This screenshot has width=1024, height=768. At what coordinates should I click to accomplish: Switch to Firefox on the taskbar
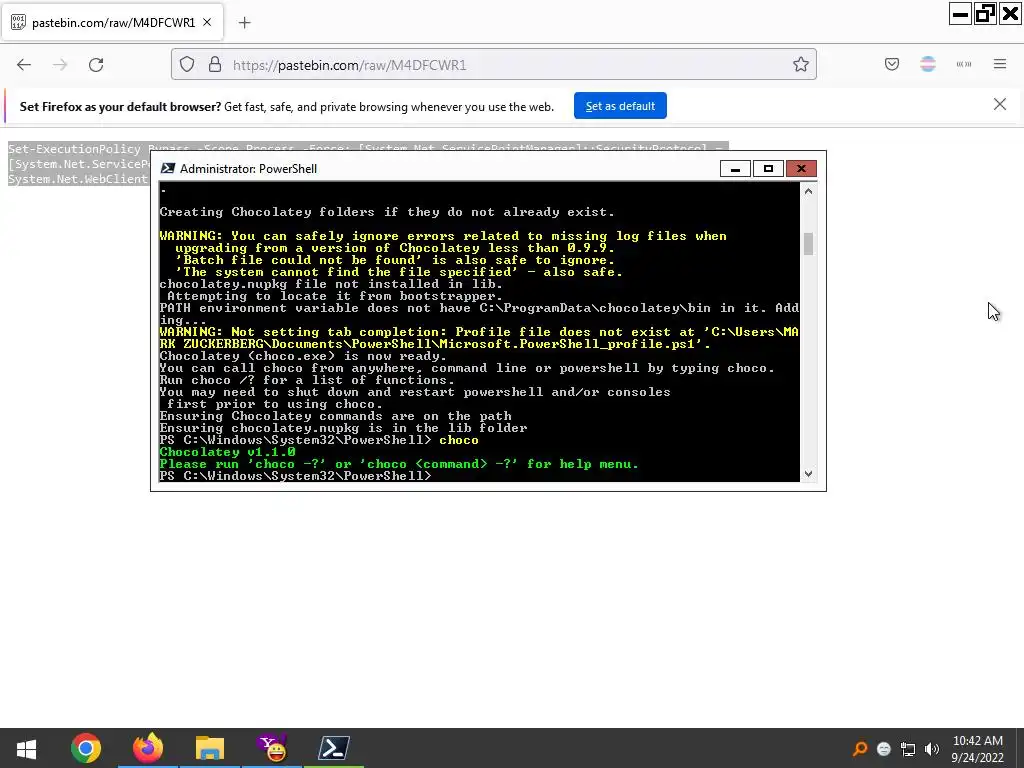pyautogui.click(x=148, y=748)
